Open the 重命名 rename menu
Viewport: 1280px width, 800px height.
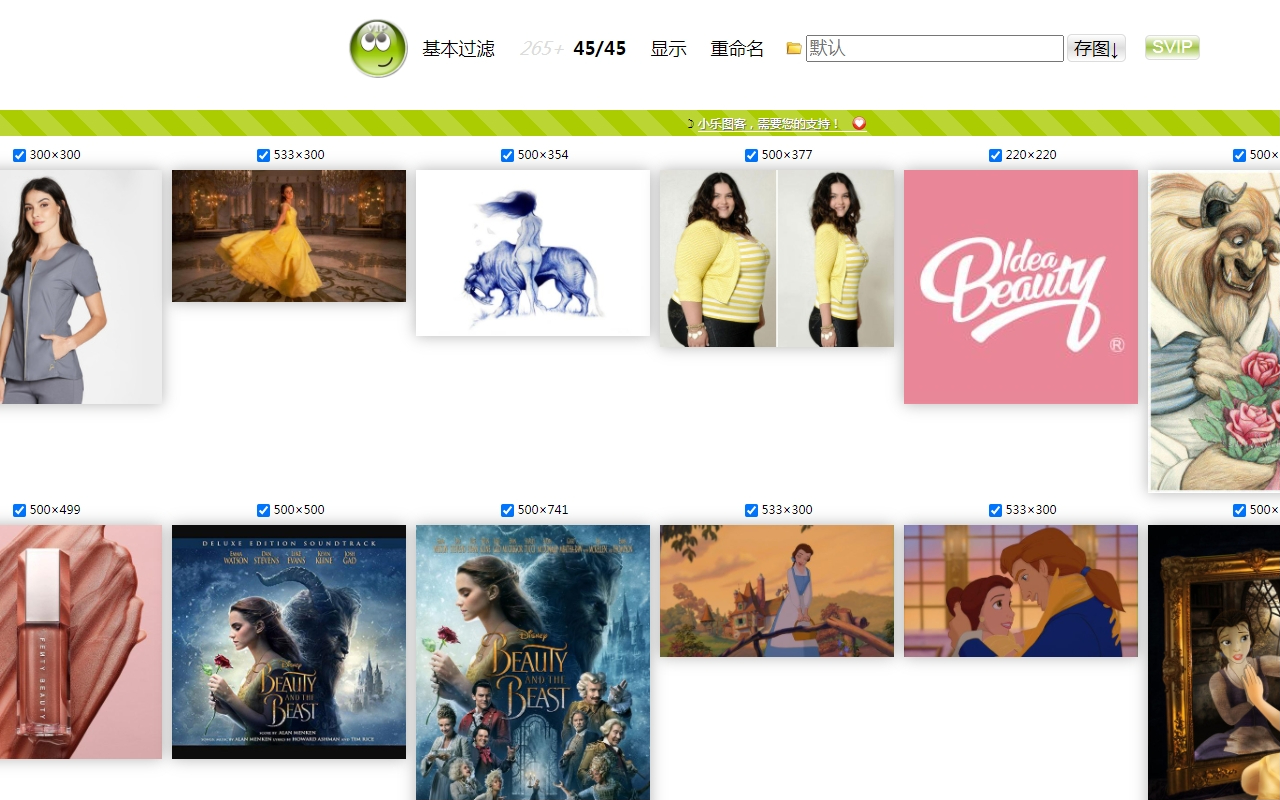click(737, 48)
